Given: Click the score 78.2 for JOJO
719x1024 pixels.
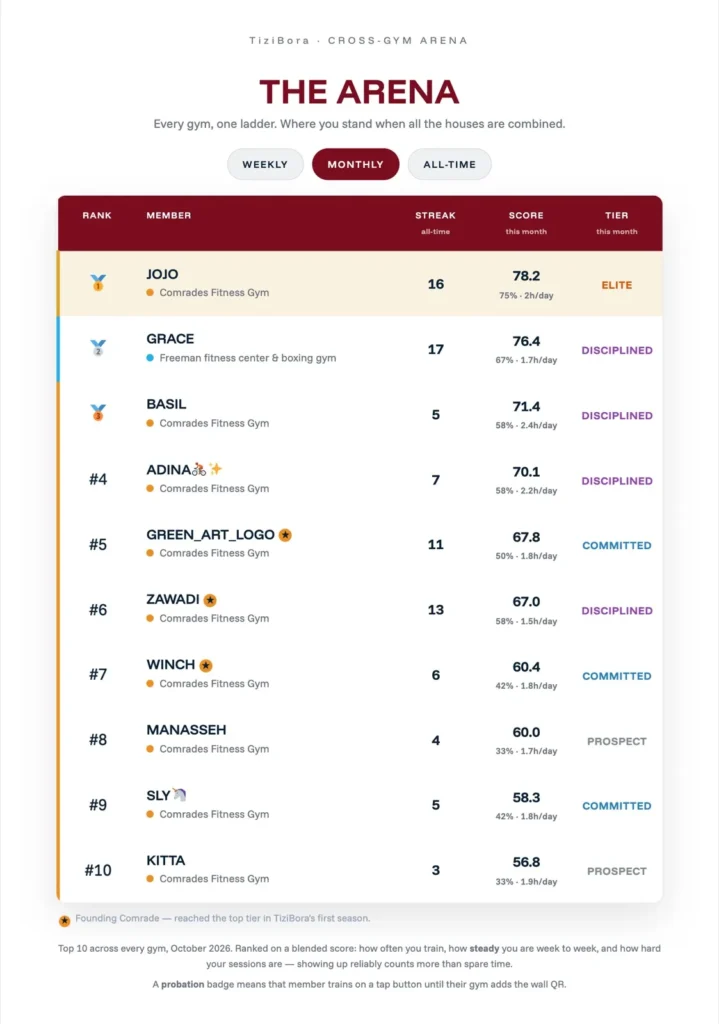Looking at the screenshot, I should [526, 276].
